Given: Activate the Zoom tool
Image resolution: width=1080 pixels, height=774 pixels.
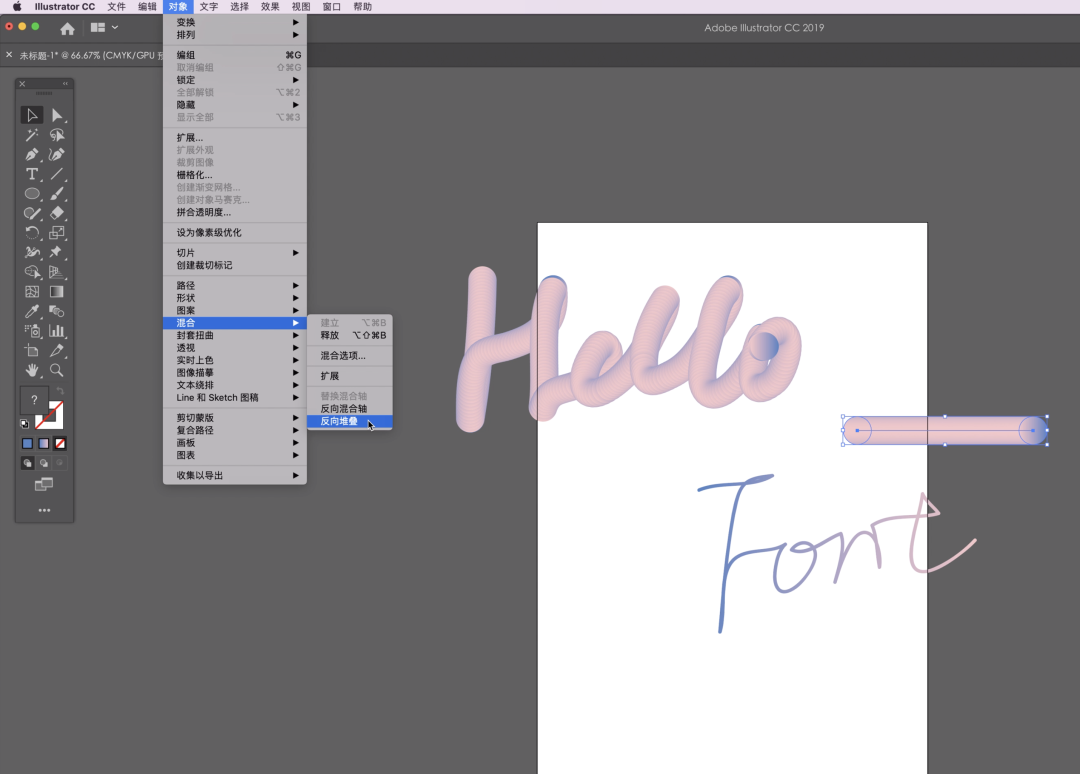Looking at the screenshot, I should [57, 370].
